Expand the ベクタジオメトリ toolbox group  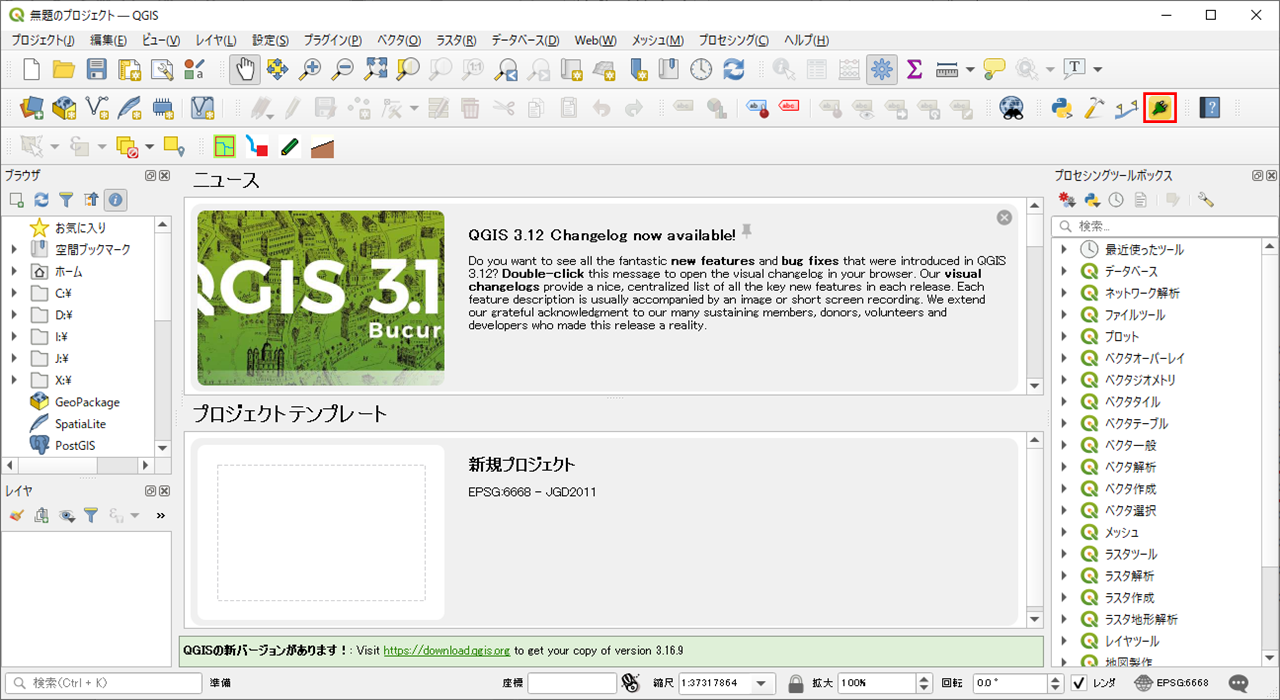[x=1065, y=380]
